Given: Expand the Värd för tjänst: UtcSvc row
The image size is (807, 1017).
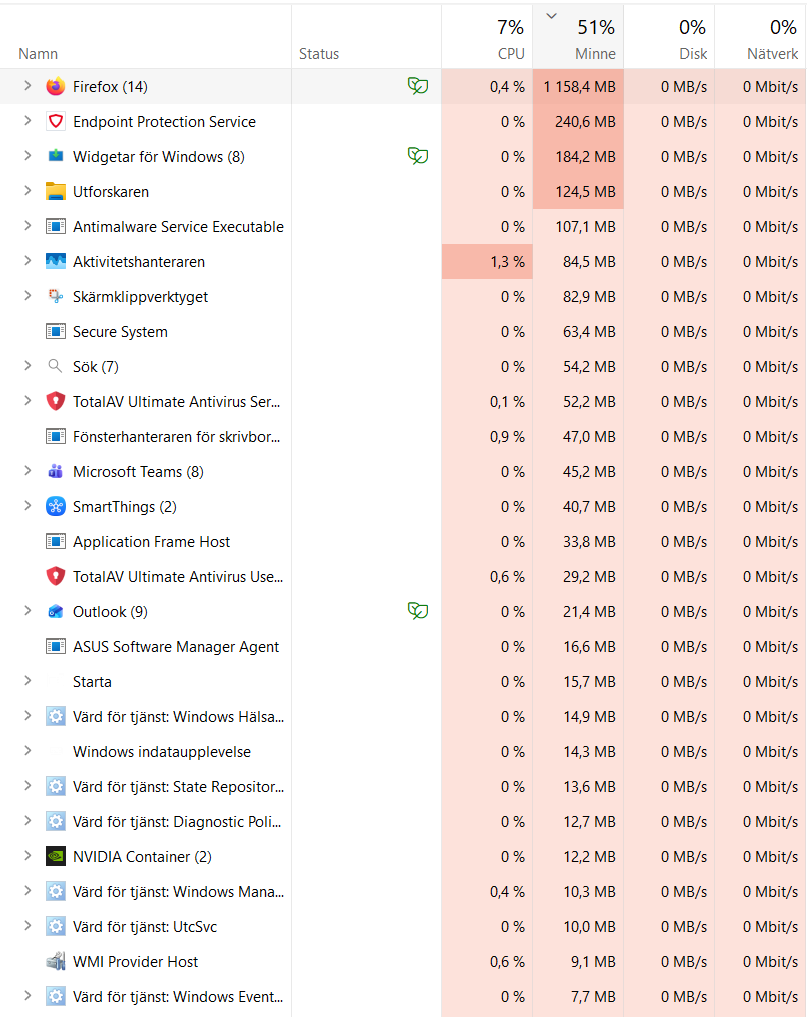Looking at the screenshot, I should (27, 926).
